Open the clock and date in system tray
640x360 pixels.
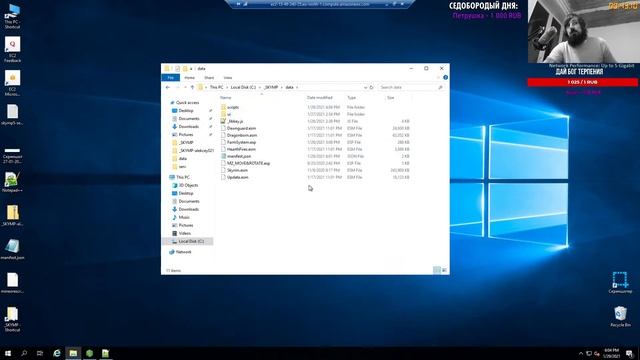pos(611,353)
